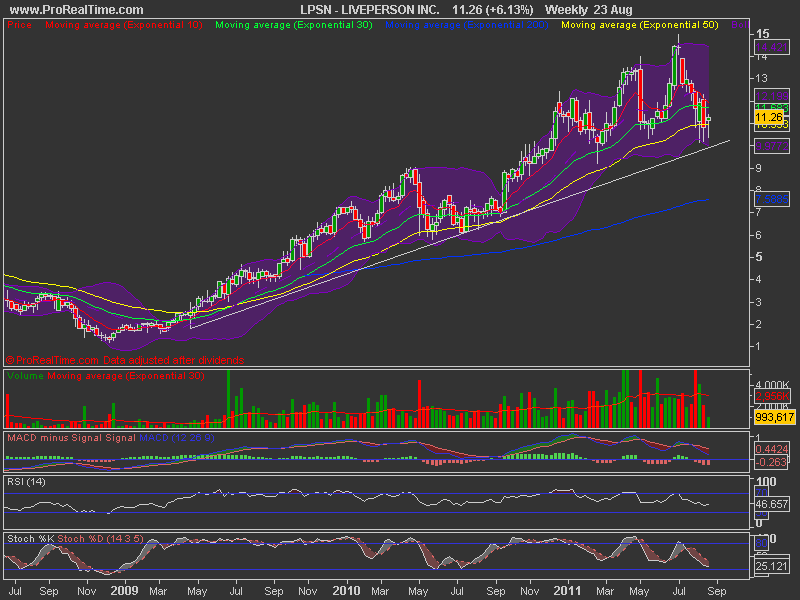Click the 4 000K volume axis tick
Viewport: 800px width, 600px height.
pyautogui.click(x=772, y=385)
